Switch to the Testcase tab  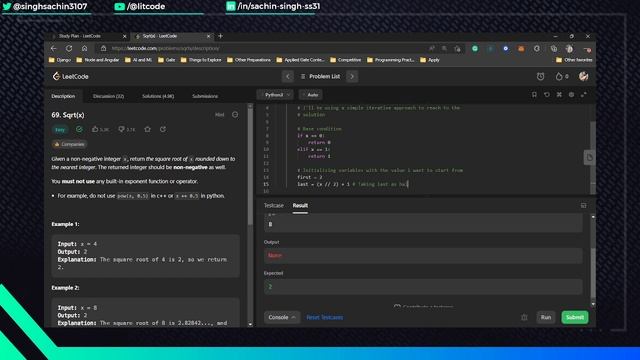point(273,205)
